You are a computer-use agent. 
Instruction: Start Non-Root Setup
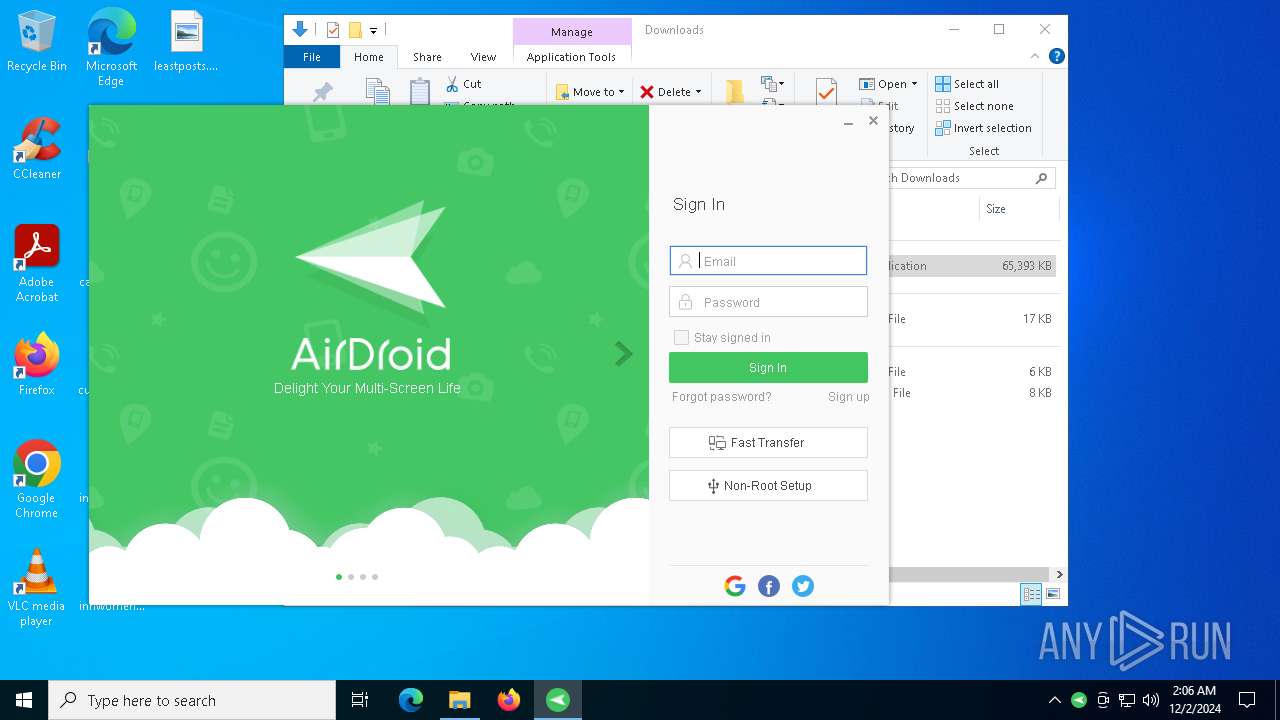pos(768,485)
